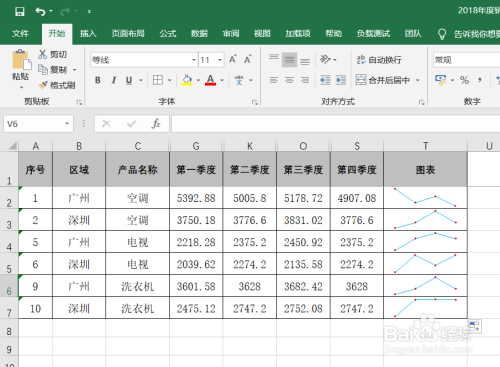Open the font size 11 dropdown
Screen dimensions: 500x367
click(x=220, y=60)
